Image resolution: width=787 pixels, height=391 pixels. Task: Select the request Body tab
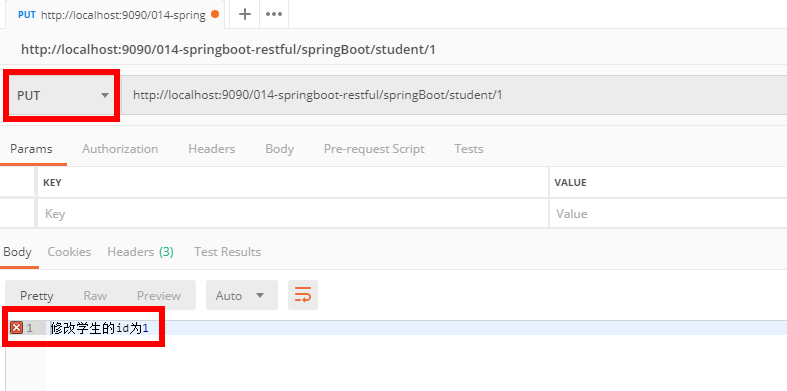279,149
